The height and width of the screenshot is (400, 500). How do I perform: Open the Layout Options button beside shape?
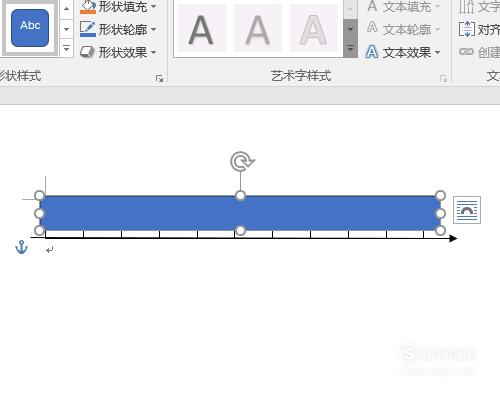click(467, 210)
